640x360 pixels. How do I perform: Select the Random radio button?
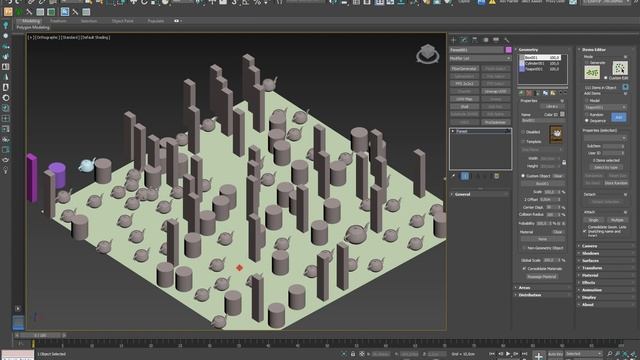[x=587, y=115]
